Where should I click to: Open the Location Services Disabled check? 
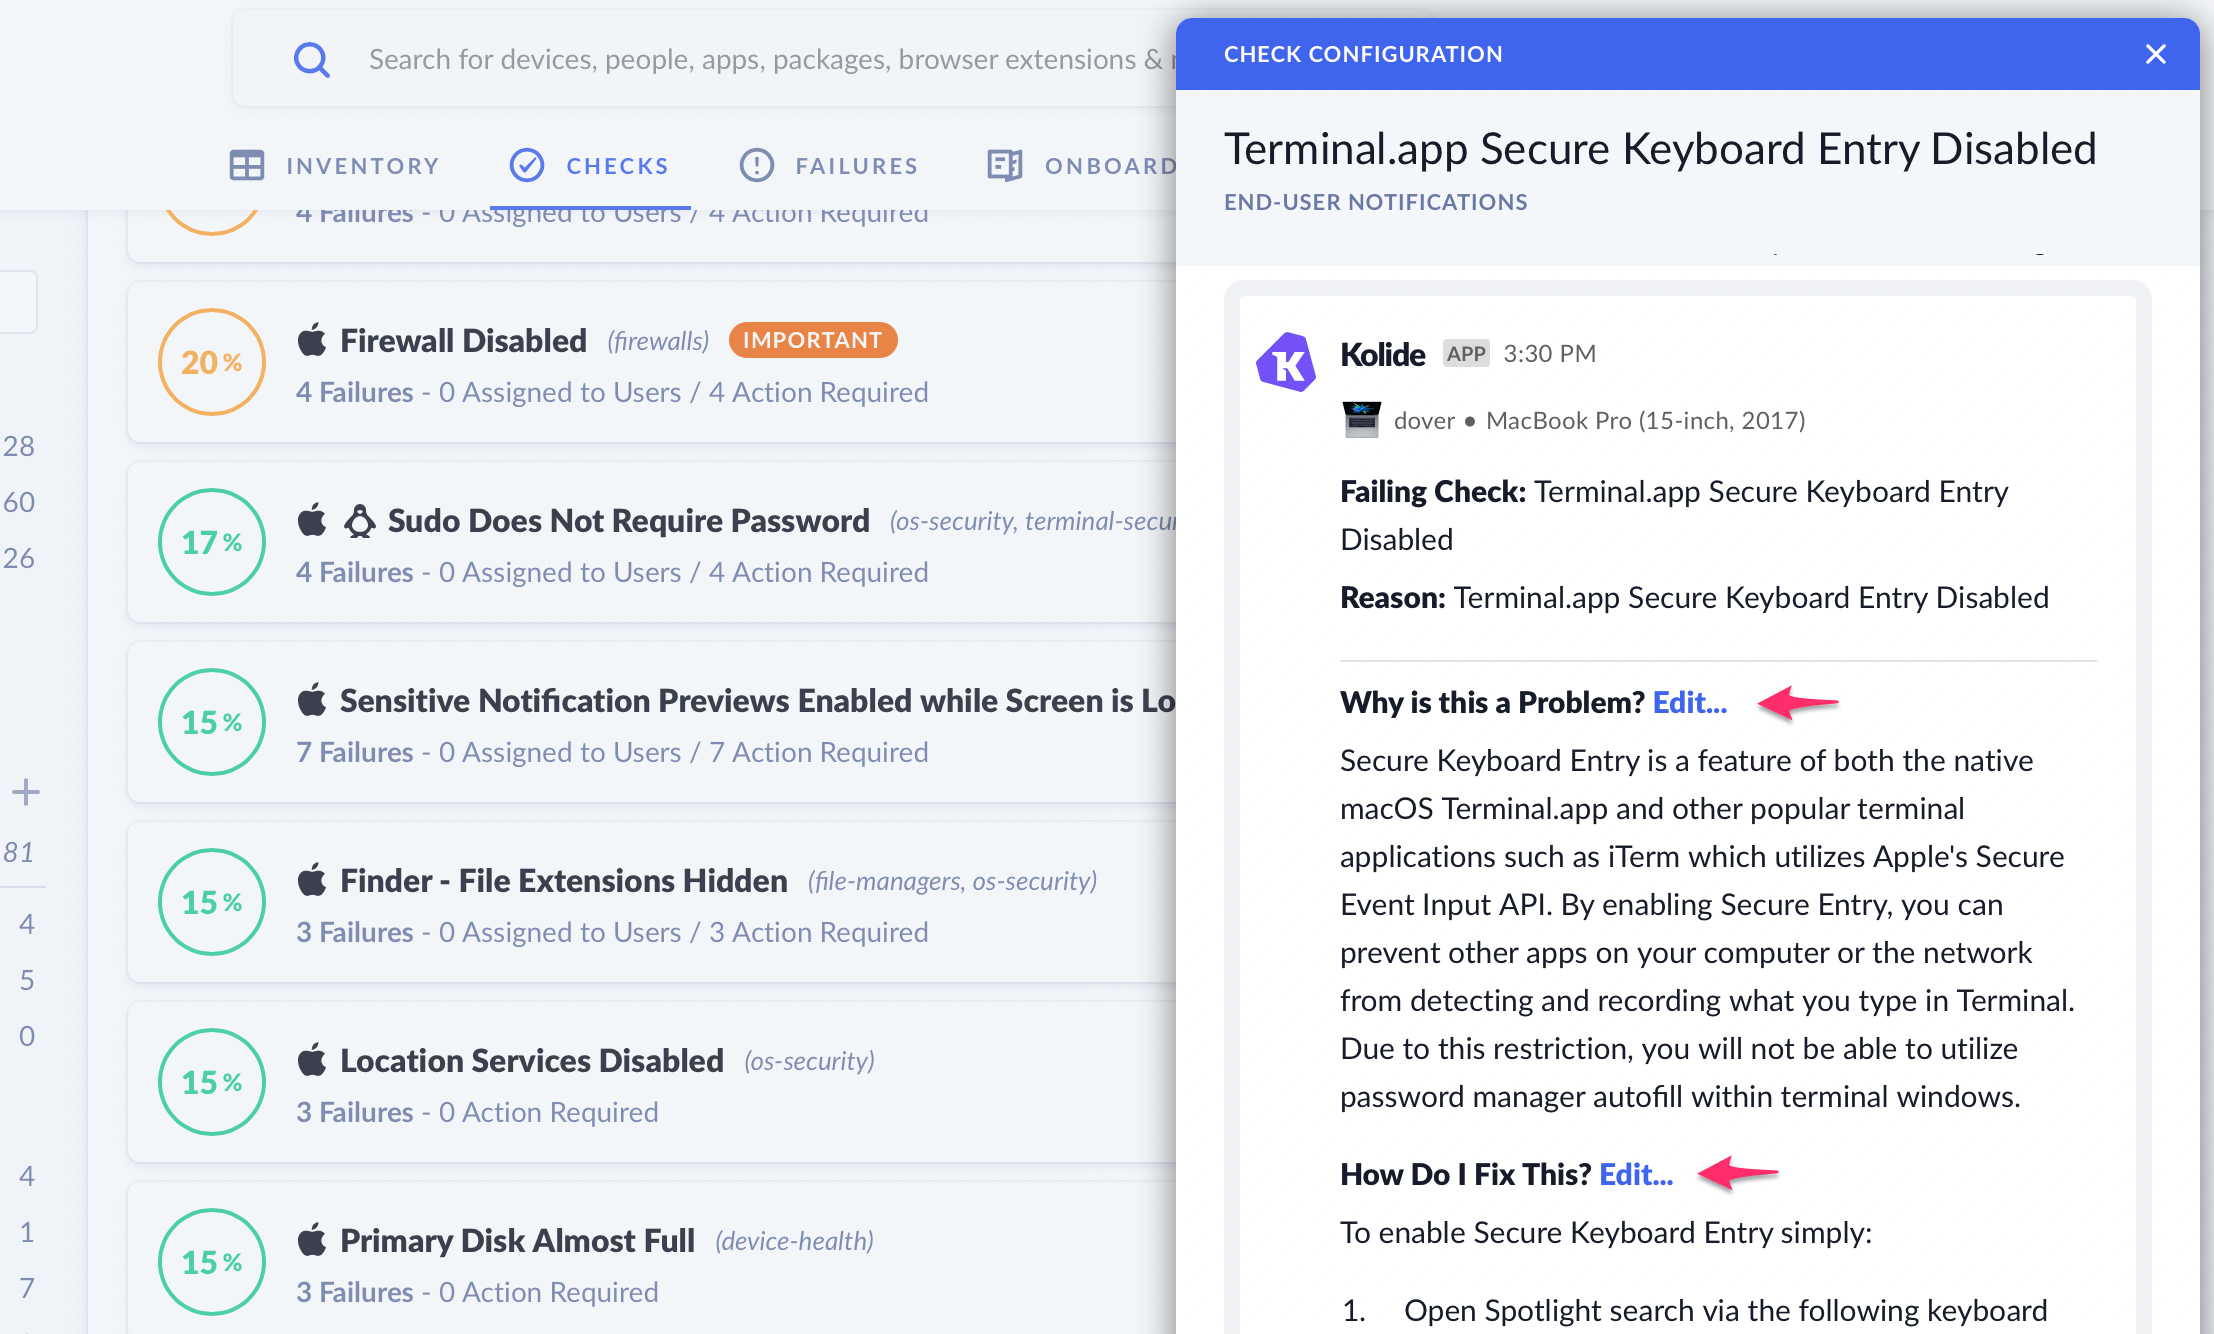click(x=531, y=1061)
